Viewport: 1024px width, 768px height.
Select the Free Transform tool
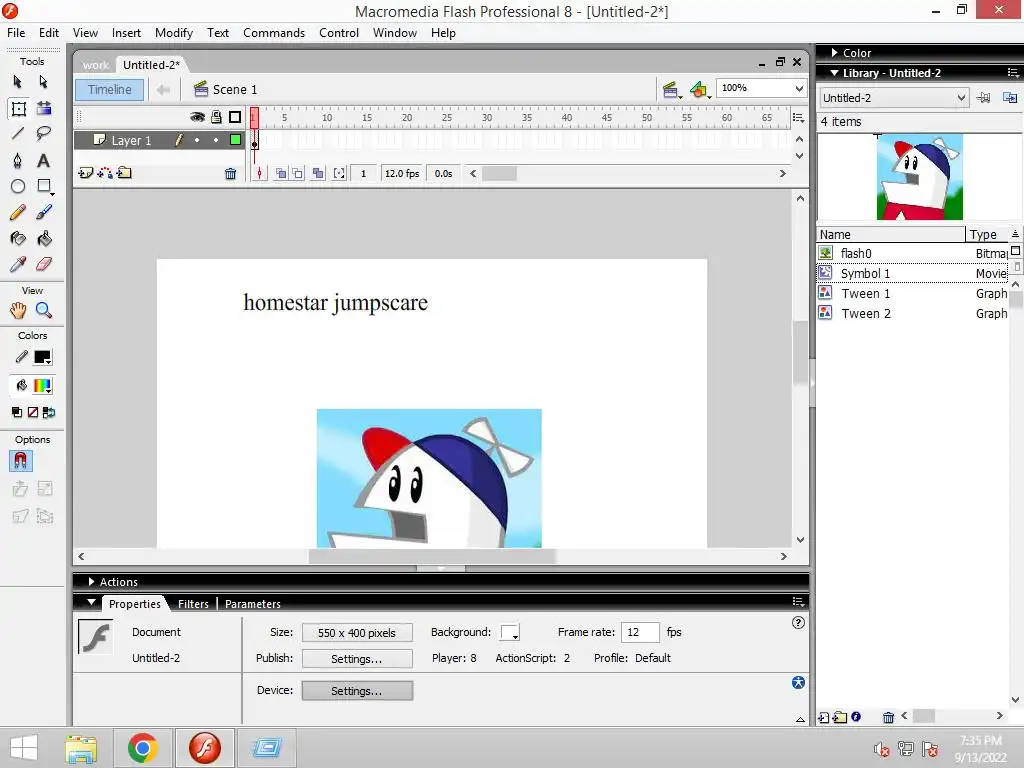18,108
